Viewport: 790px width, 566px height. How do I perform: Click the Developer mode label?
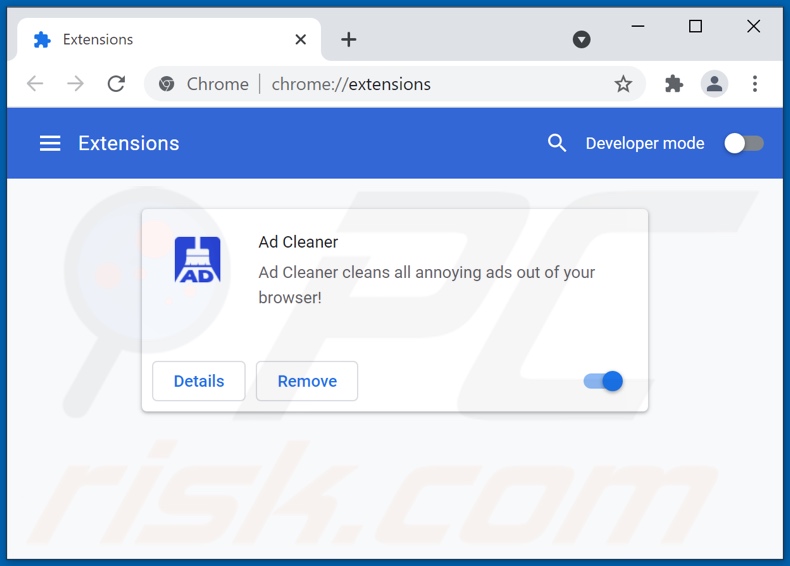click(645, 144)
